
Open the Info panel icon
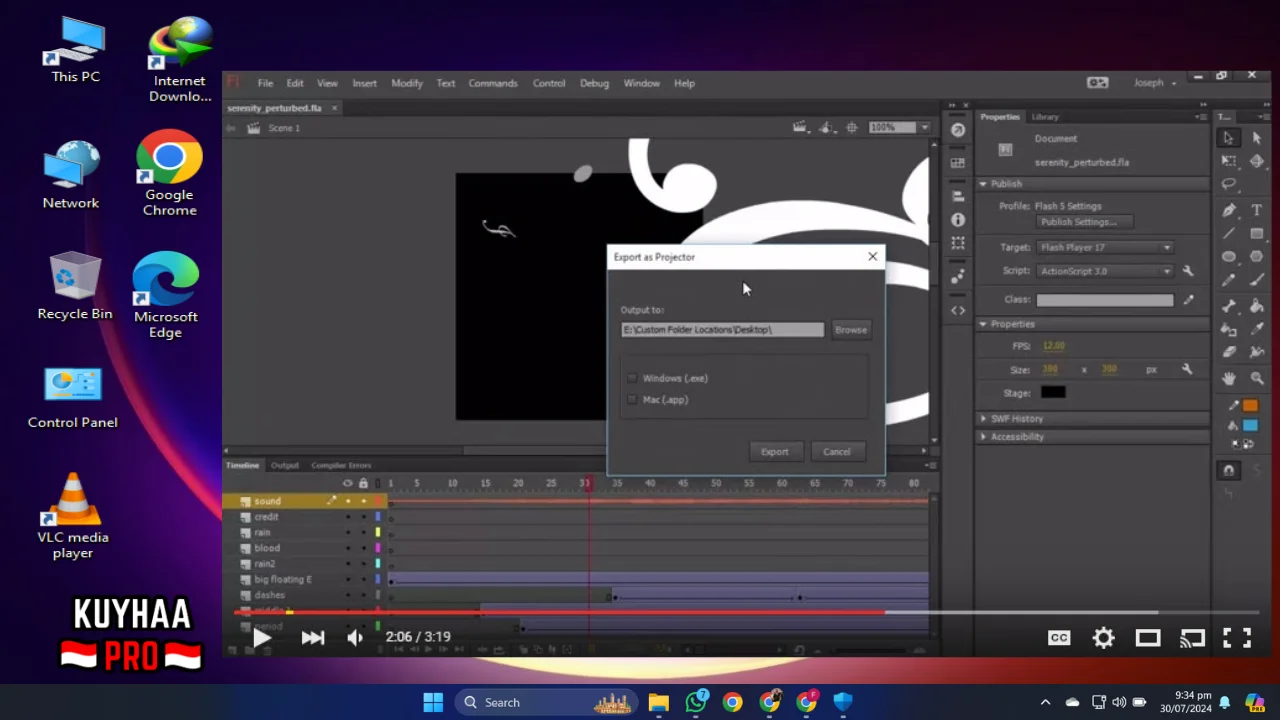click(x=958, y=220)
